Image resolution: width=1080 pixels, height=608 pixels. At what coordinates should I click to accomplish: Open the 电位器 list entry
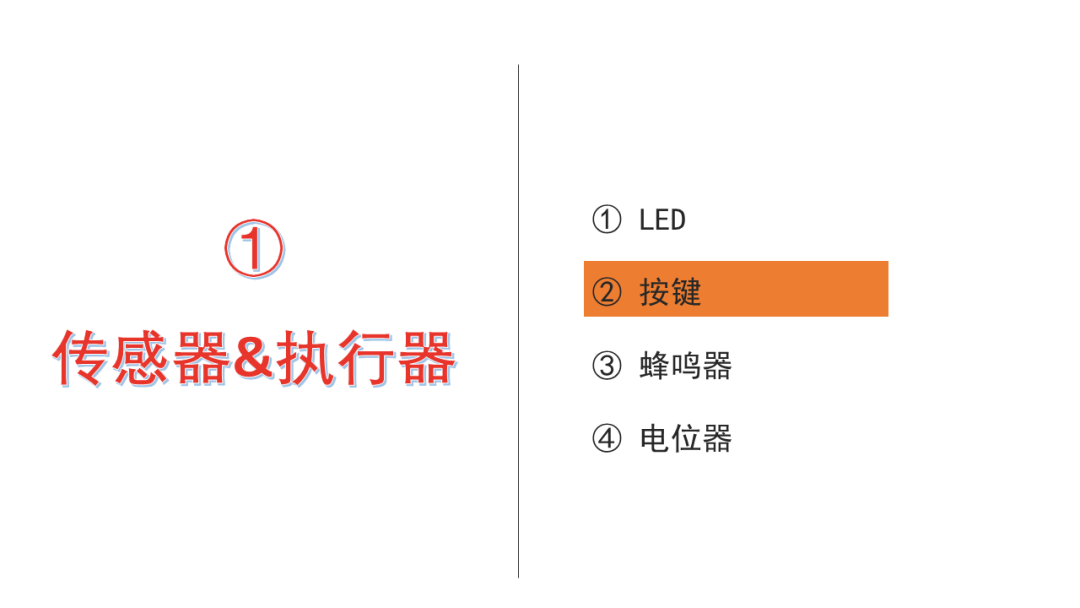pyautogui.click(x=685, y=439)
